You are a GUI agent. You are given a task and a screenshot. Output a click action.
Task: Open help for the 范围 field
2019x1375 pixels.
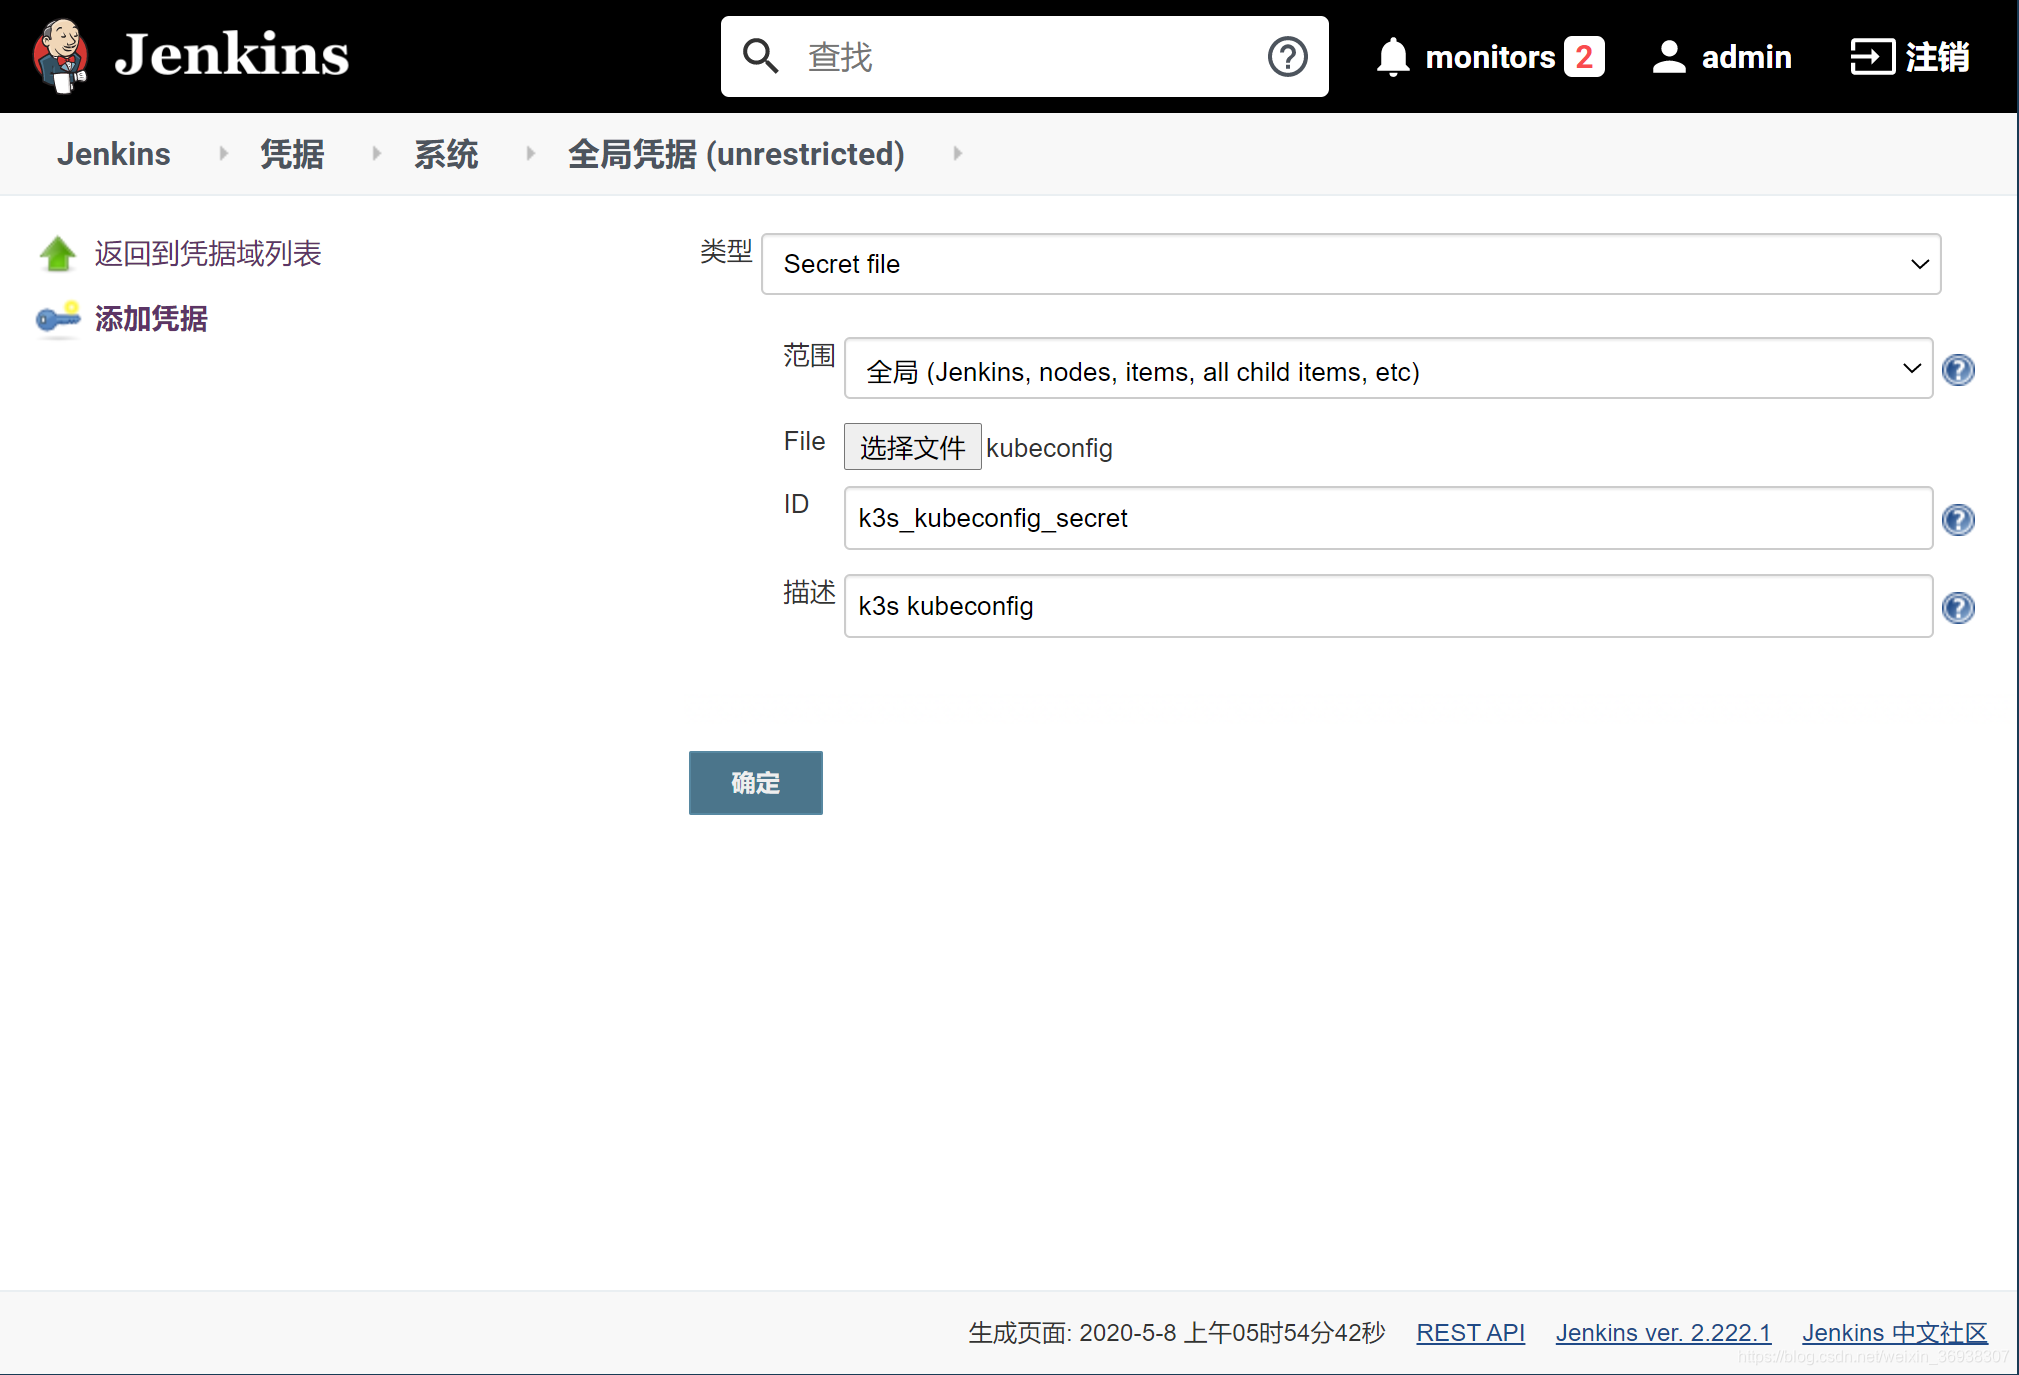[1958, 370]
